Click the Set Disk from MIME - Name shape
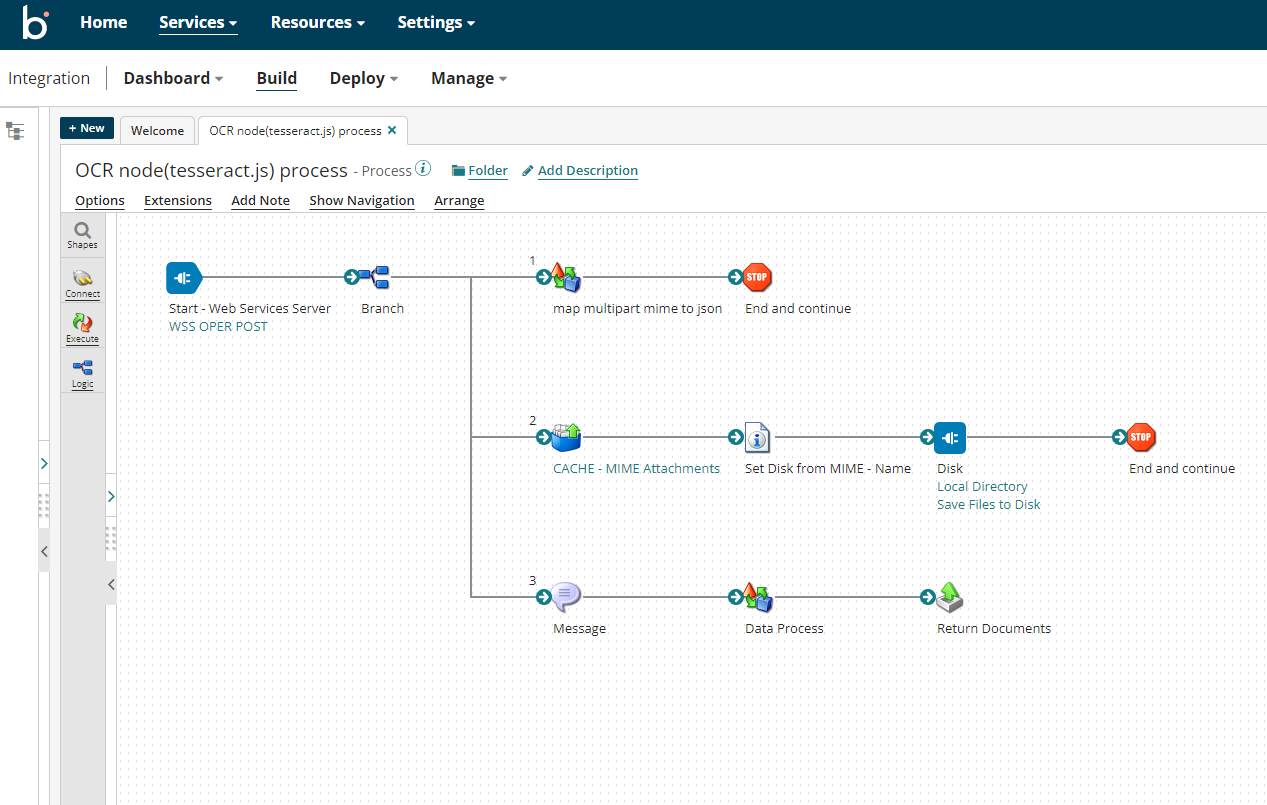The height and width of the screenshot is (805, 1267). (757, 437)
